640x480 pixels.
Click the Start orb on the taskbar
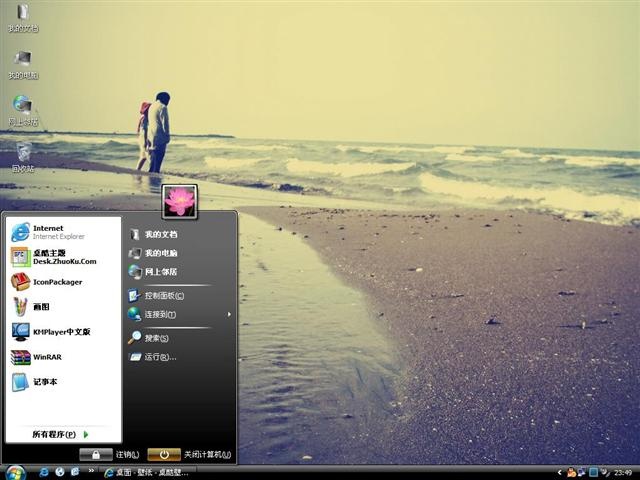click(16, 473)
